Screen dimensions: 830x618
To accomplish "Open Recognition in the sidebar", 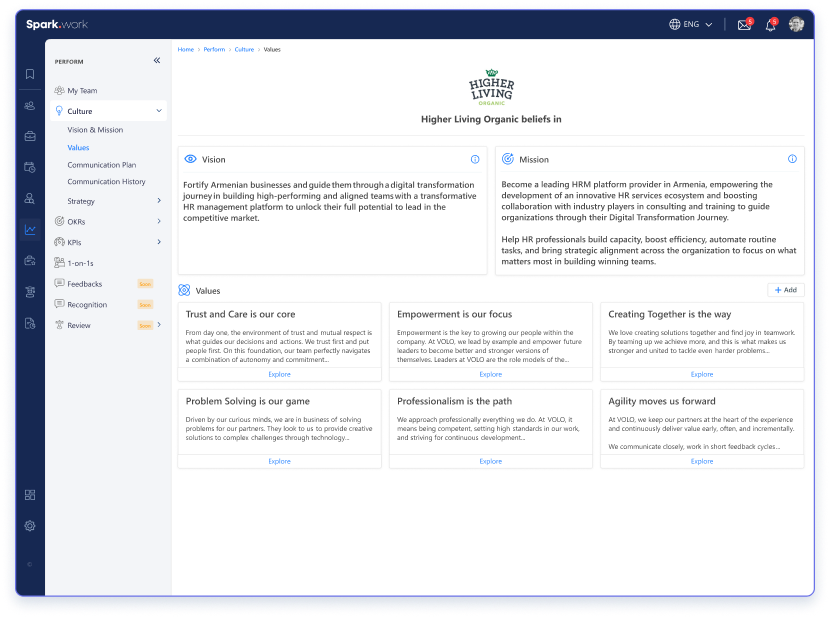I will [87, 304].
